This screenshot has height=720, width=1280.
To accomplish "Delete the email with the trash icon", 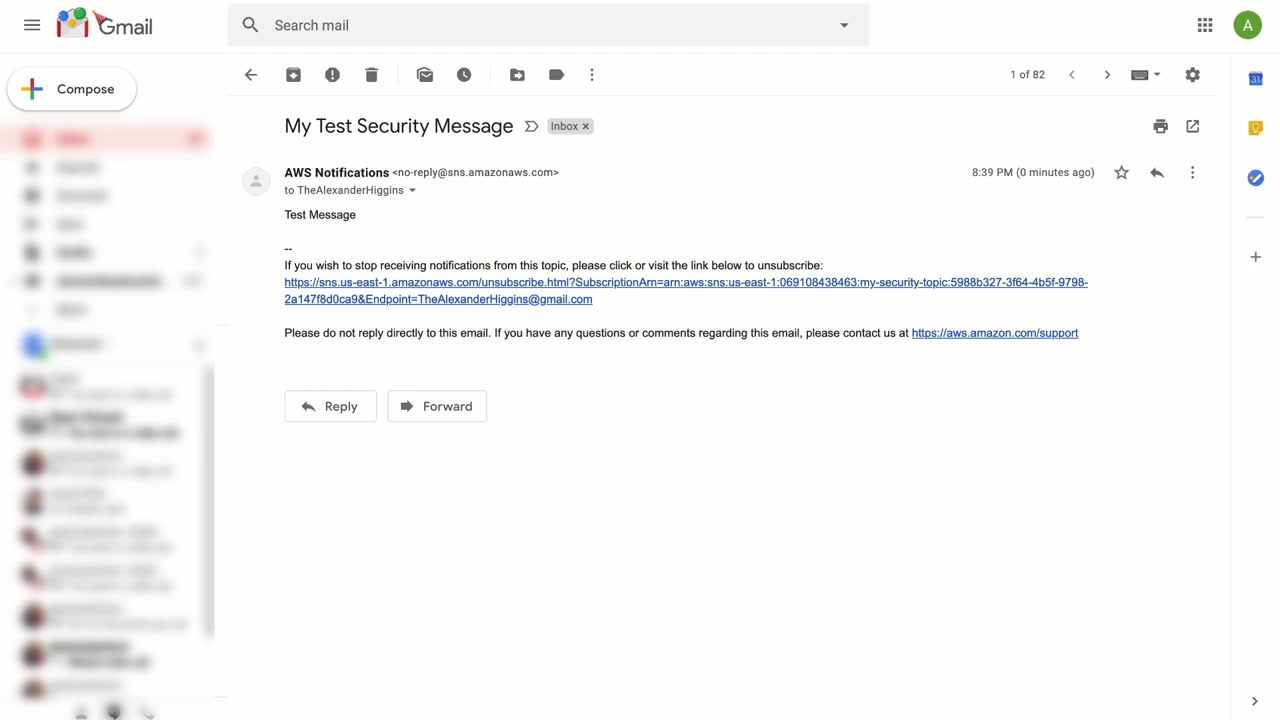I will point(371,75).
